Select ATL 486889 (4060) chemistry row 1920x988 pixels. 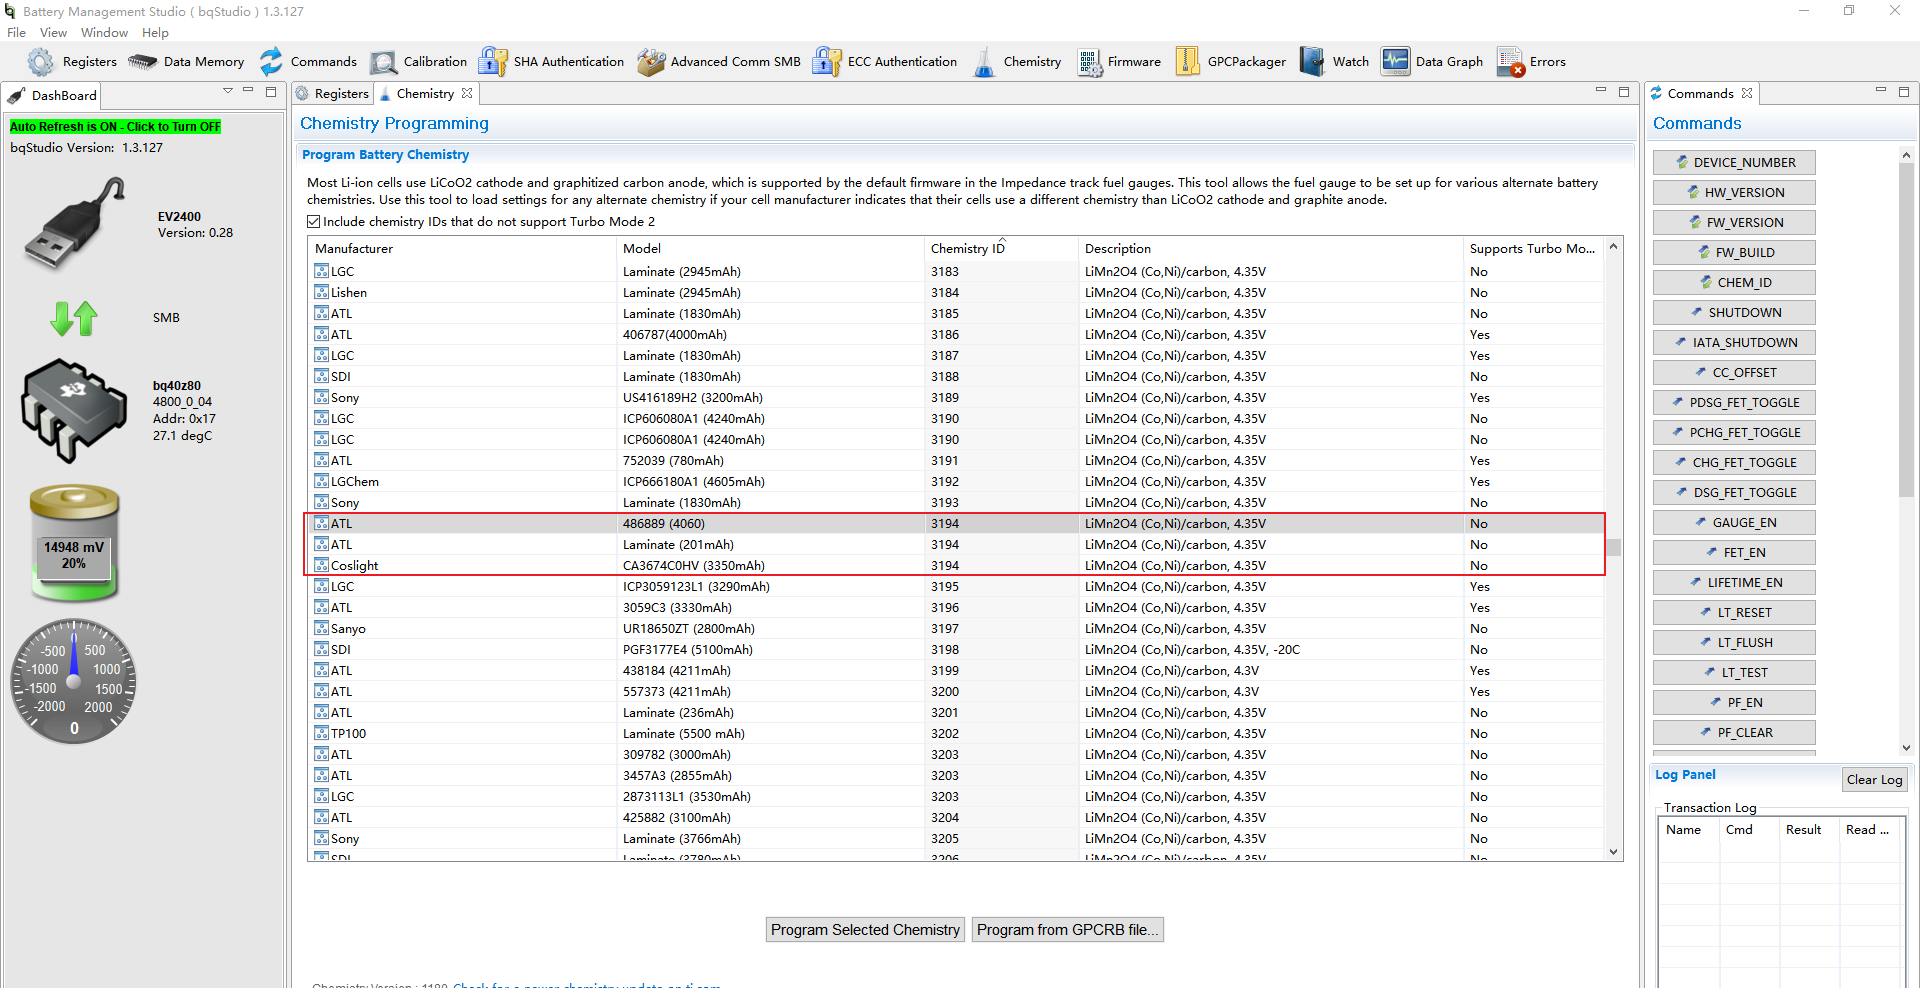956,524
